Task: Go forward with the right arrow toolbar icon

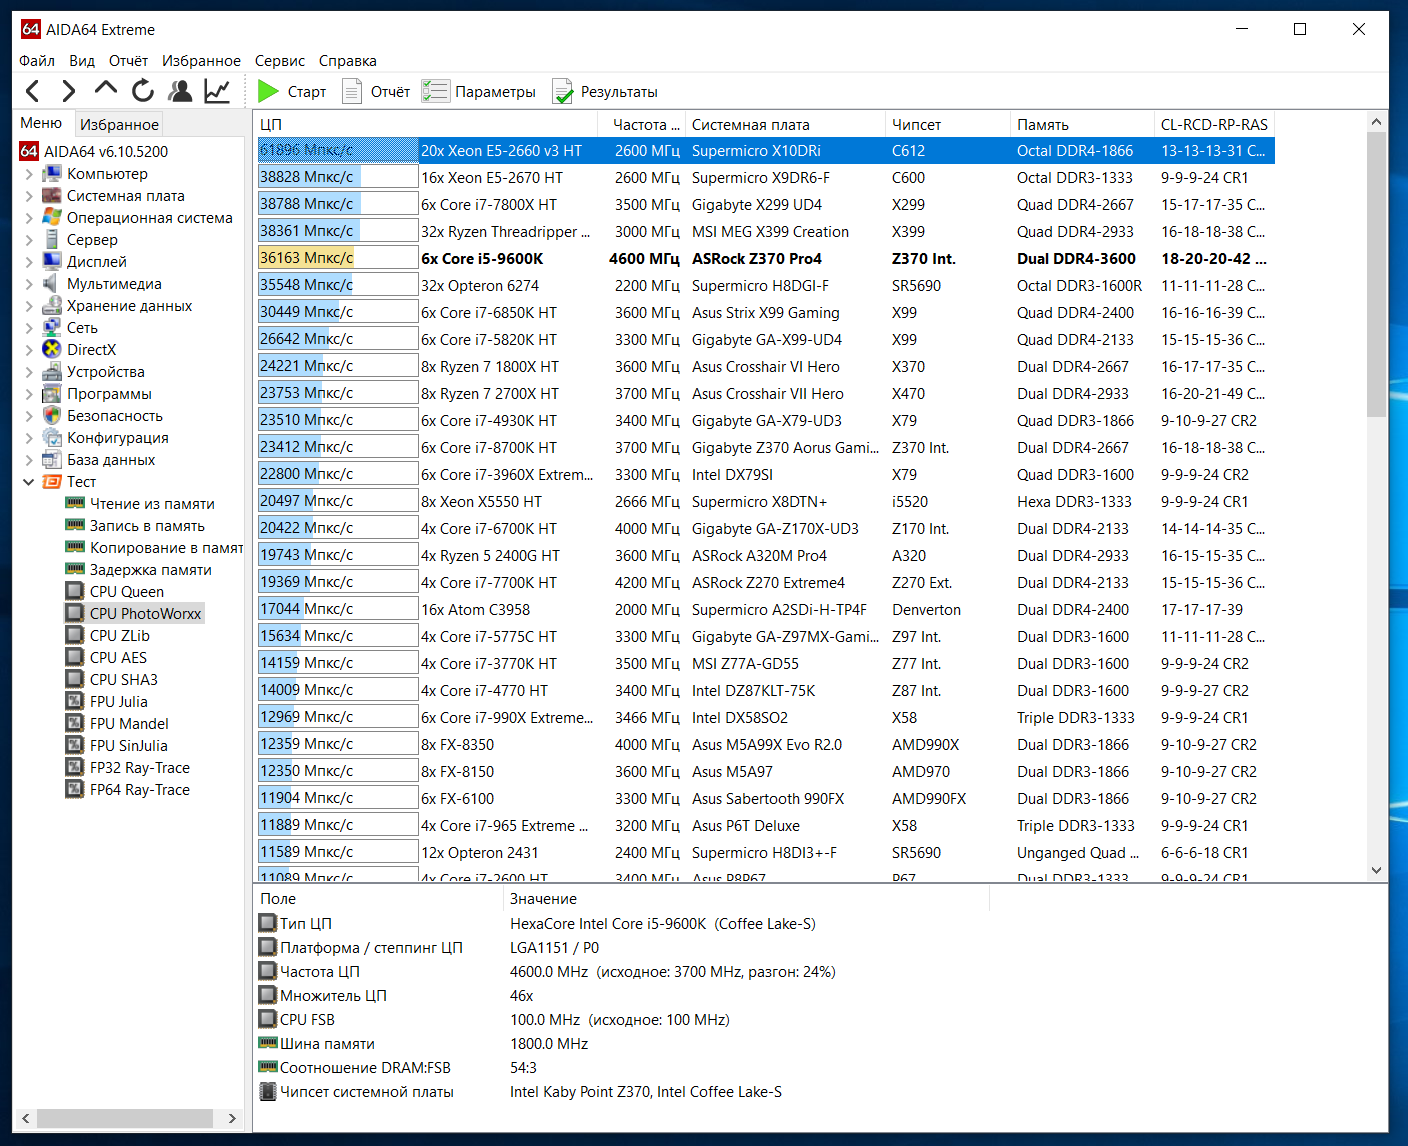Action: (x=68, y=92)
